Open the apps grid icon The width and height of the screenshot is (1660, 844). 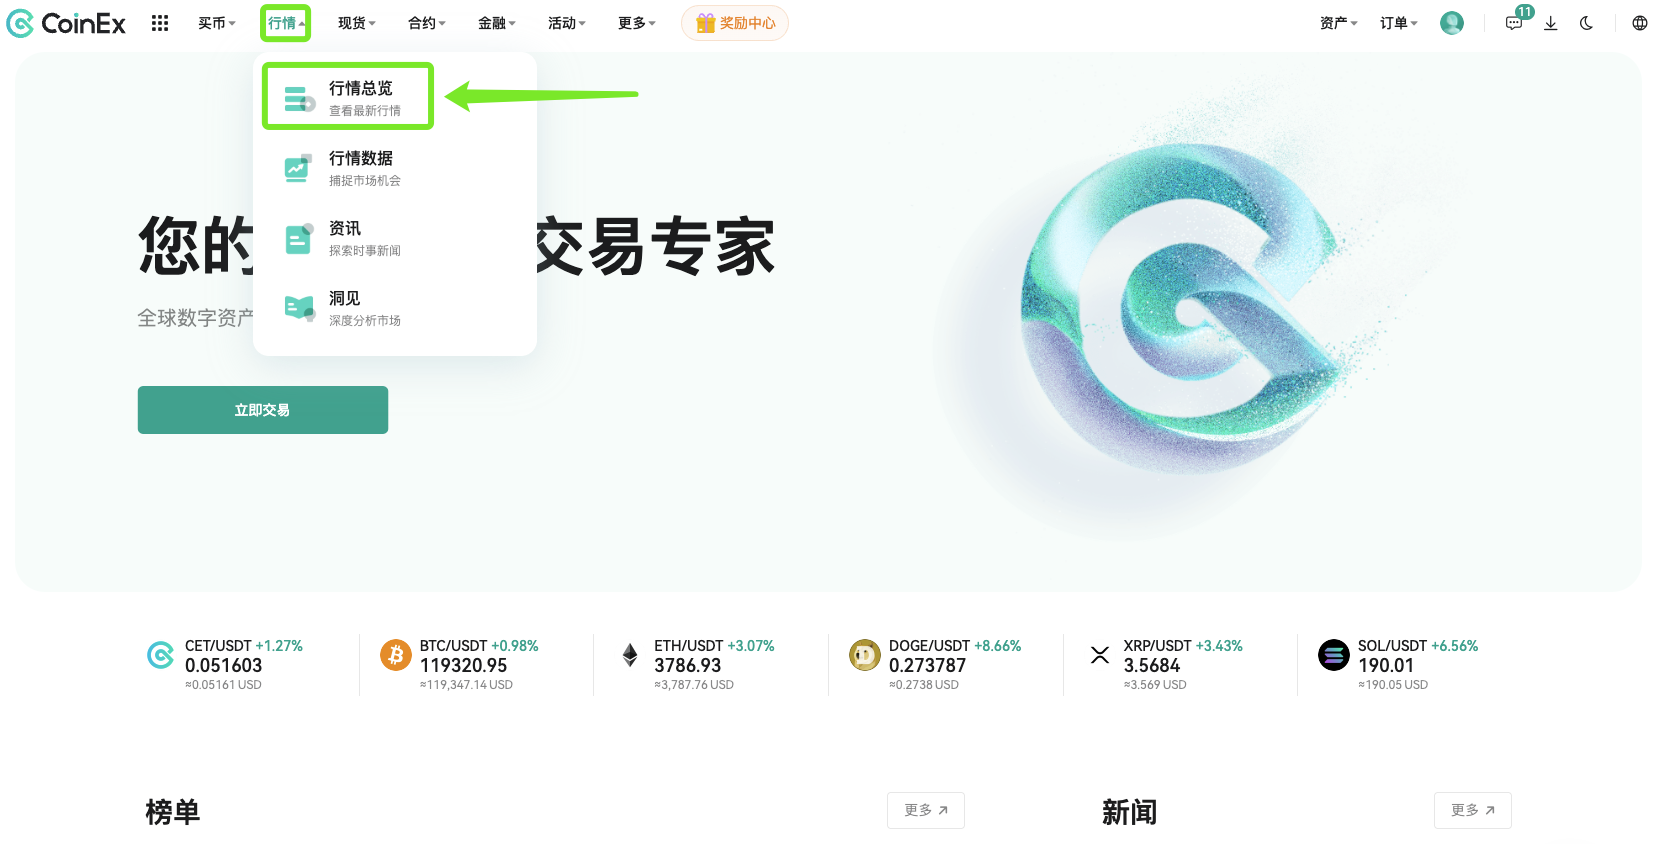(160, 23)
